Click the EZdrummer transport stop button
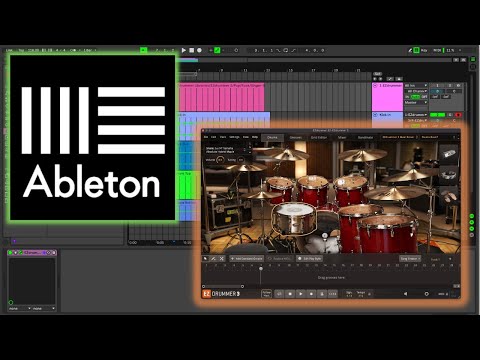This screenshot has width=480, height=360. (290, 294)
